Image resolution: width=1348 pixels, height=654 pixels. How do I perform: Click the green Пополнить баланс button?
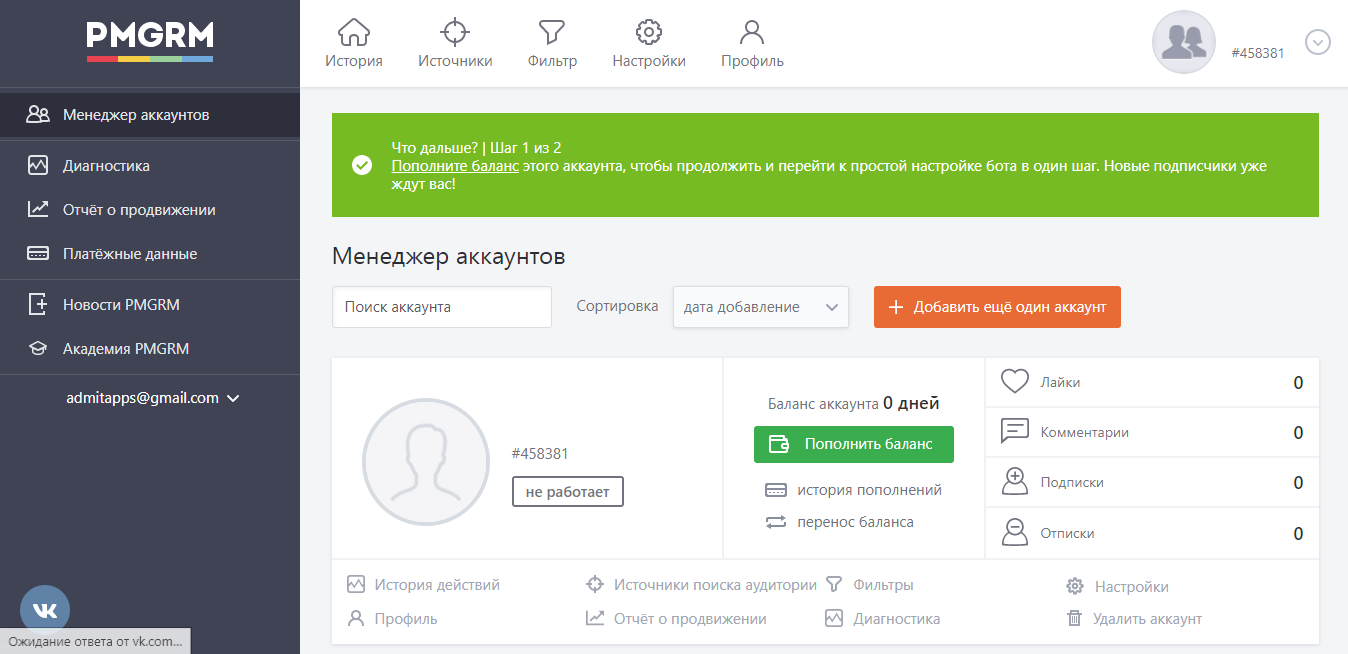click(854, 445)
